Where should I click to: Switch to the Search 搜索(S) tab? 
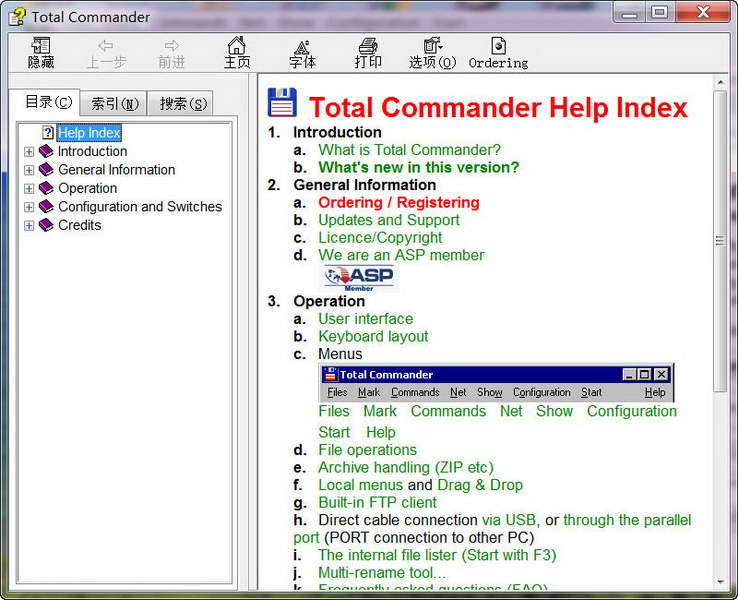[x=181, y=104]
